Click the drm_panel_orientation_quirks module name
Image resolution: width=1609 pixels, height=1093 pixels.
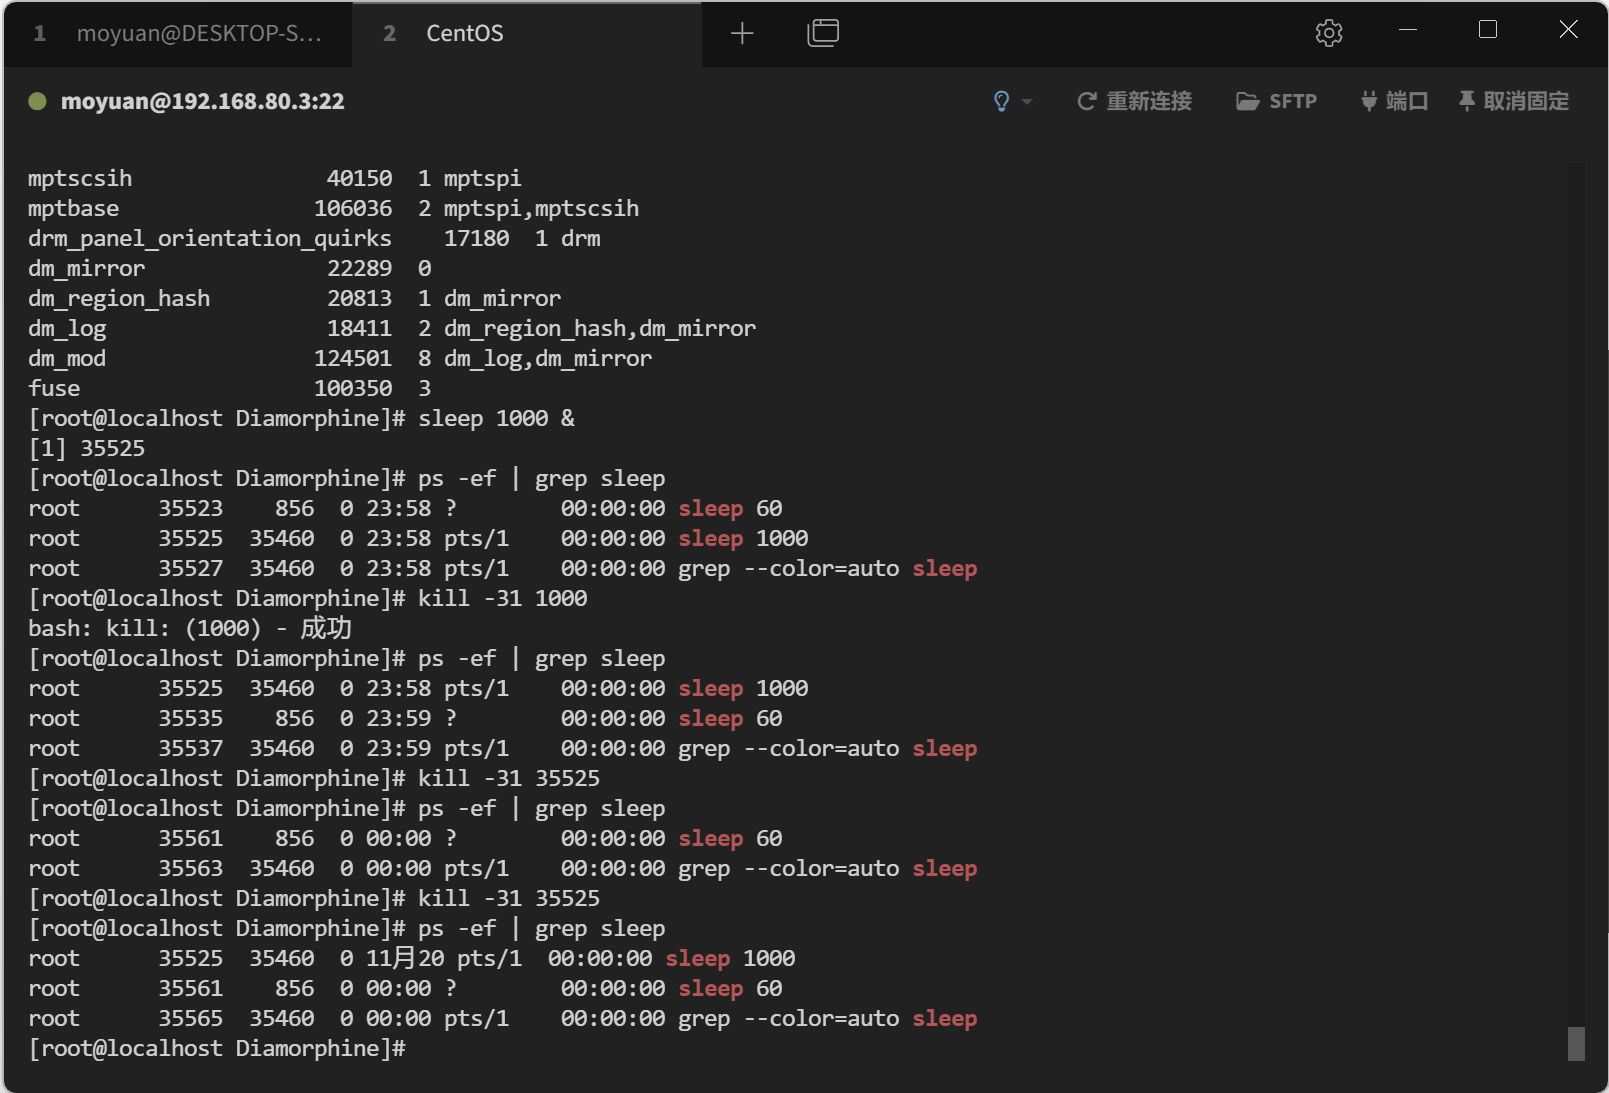point(210,238)
